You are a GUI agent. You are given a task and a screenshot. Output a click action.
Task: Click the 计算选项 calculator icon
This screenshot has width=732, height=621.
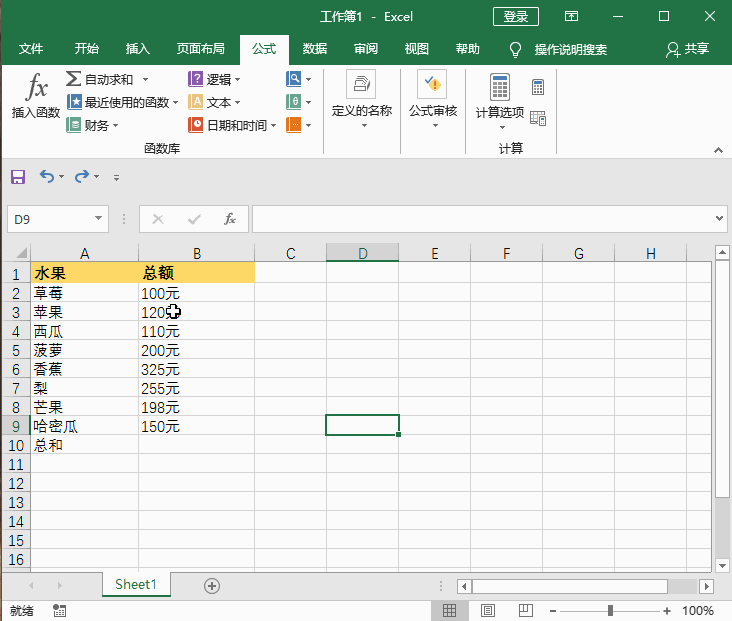click(x=499, y=88)
